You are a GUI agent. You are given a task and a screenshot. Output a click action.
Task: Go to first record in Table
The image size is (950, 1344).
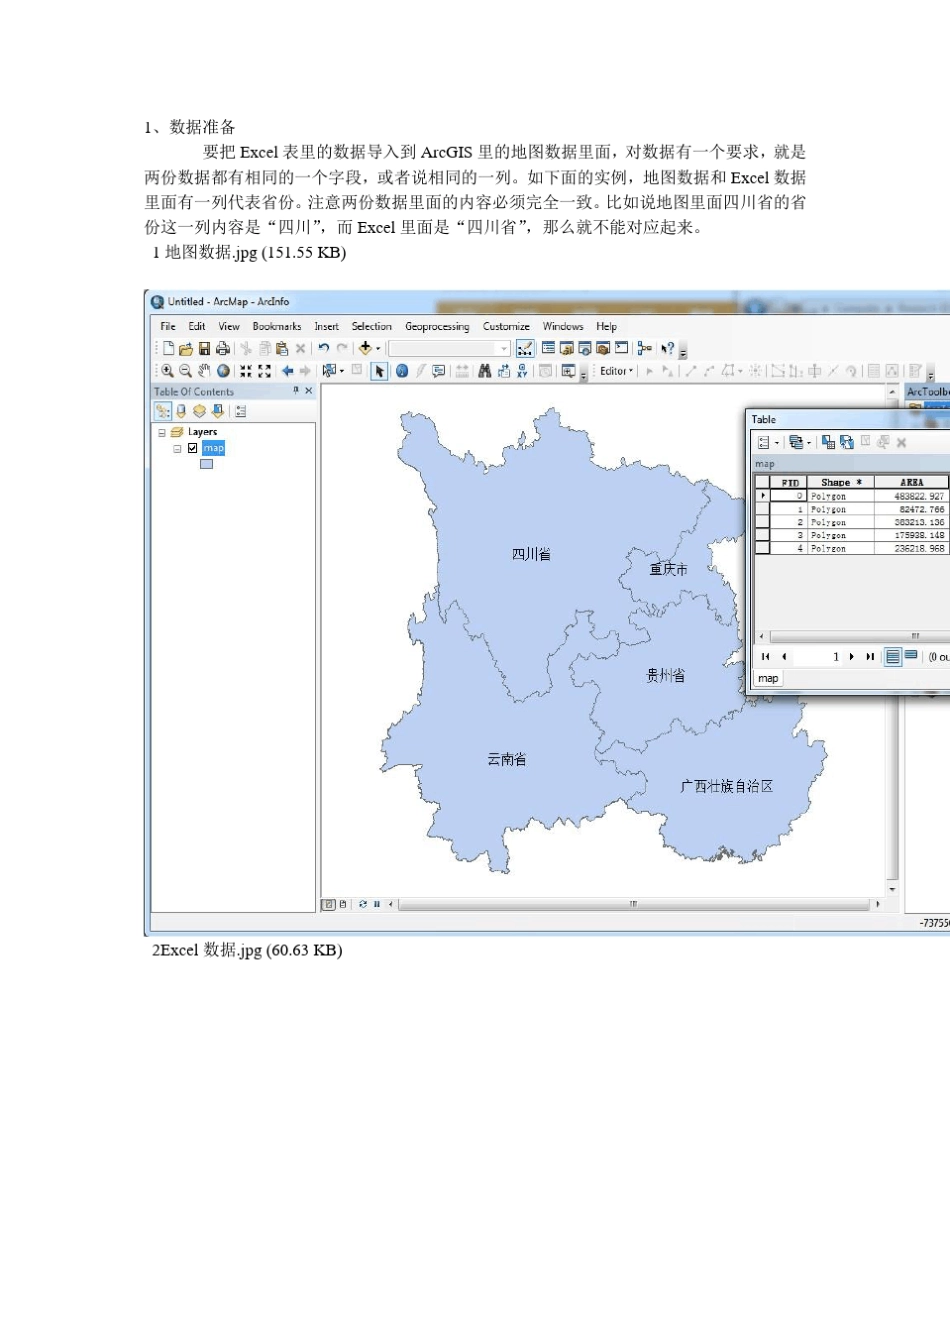pos(766,656)
